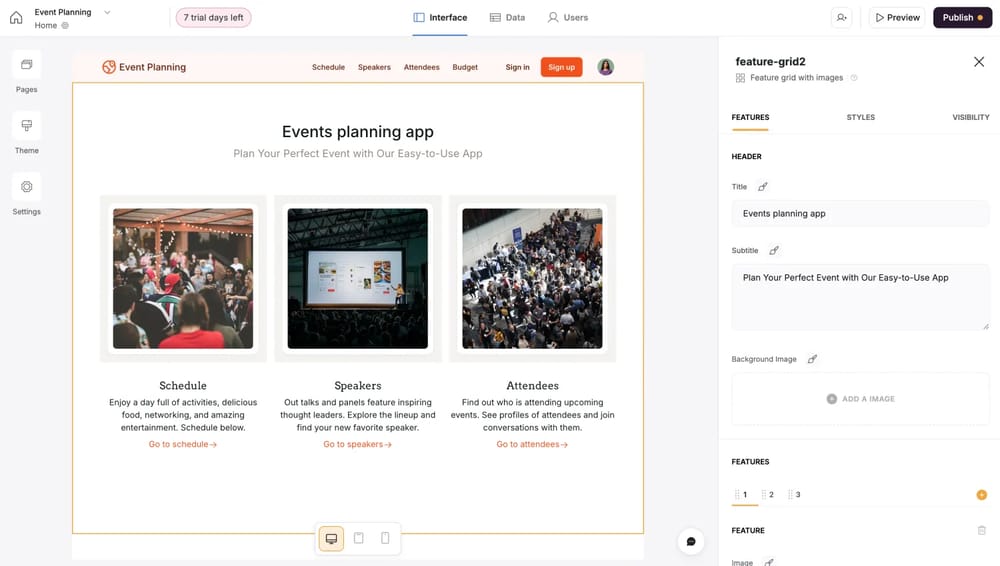Switch to the Styles tab
1000x566 pixels.
pos(860,117)
